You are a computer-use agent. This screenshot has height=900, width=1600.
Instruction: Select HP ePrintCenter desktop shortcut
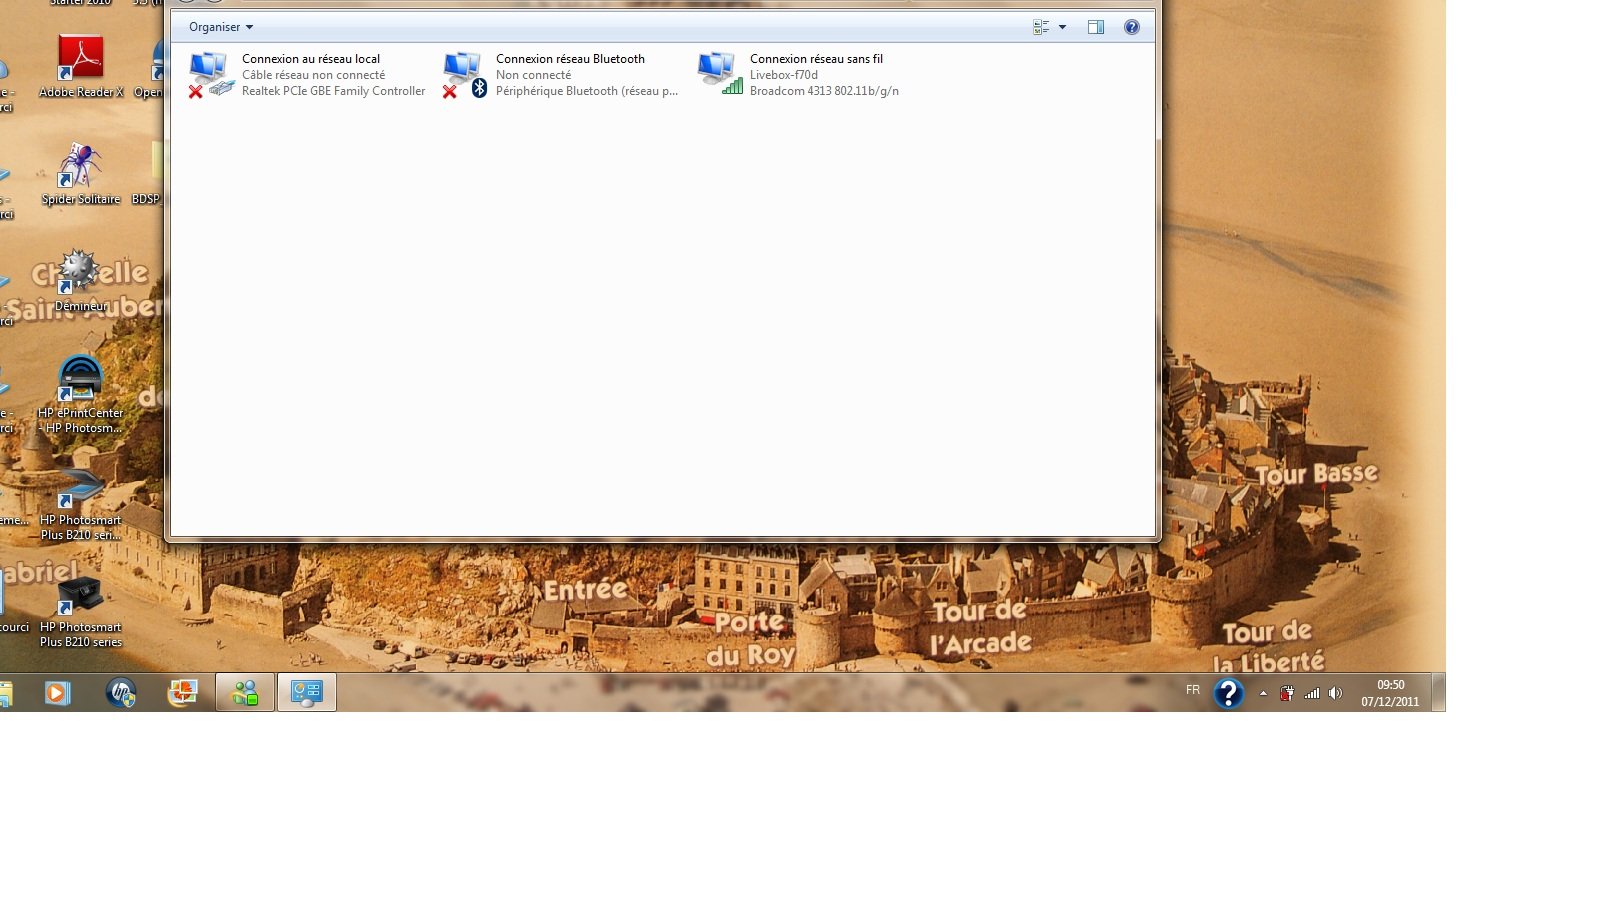click(x=81, y=395)
